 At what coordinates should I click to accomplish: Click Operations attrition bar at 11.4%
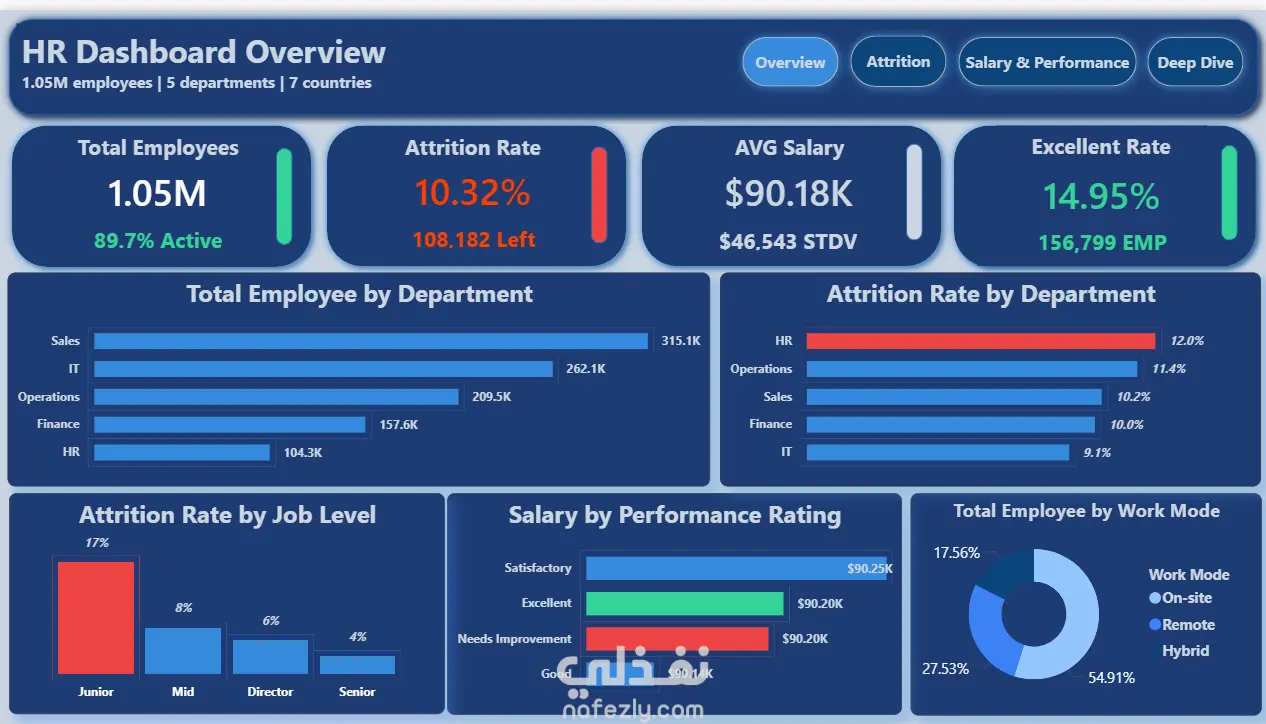click(x=972, y=369)
